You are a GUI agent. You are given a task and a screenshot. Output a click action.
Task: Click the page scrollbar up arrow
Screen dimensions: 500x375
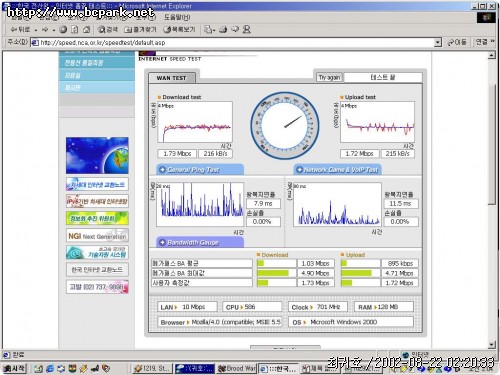tap(492, 56)
